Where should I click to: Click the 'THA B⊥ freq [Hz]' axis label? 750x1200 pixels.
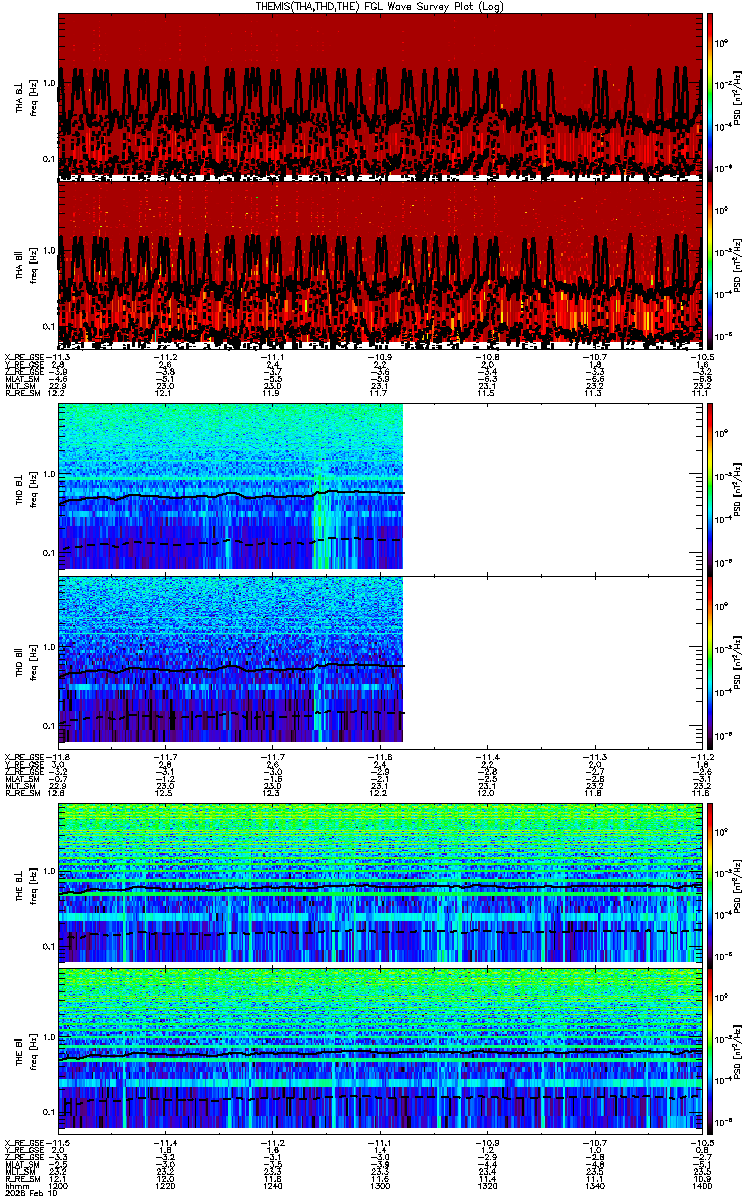(25, 97)
